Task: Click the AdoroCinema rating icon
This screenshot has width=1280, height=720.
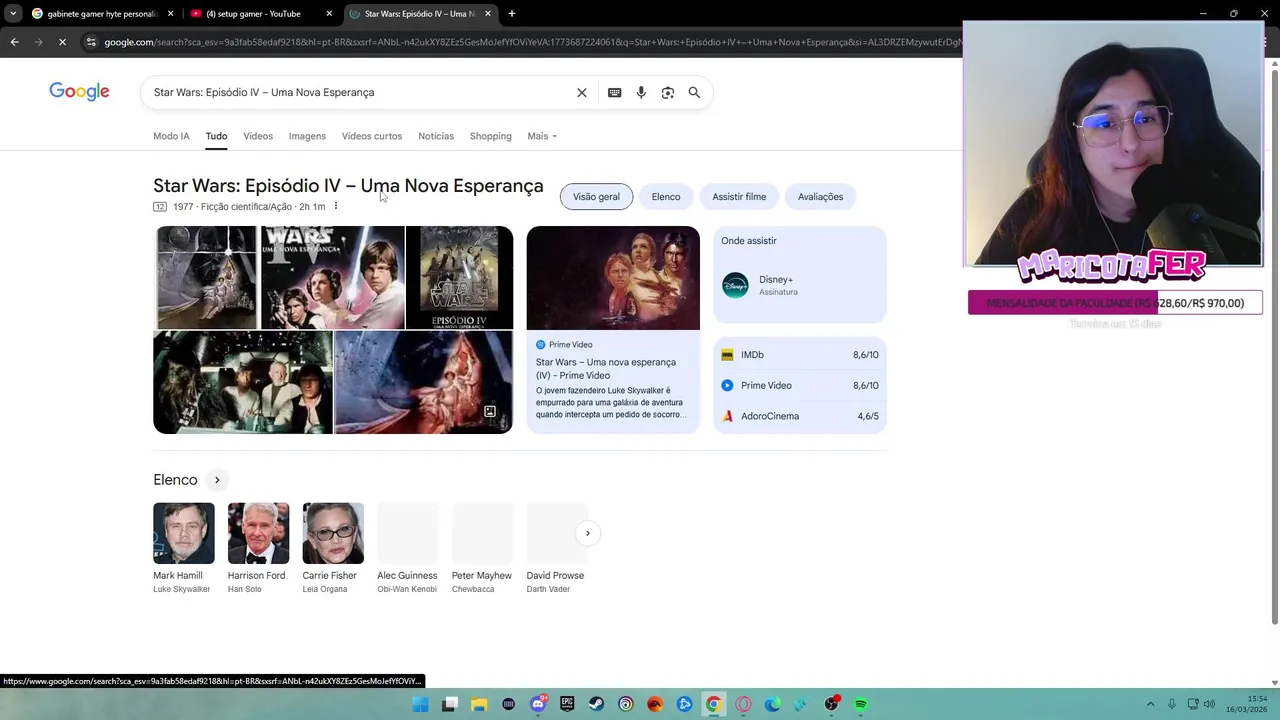Action: point(727,416)
